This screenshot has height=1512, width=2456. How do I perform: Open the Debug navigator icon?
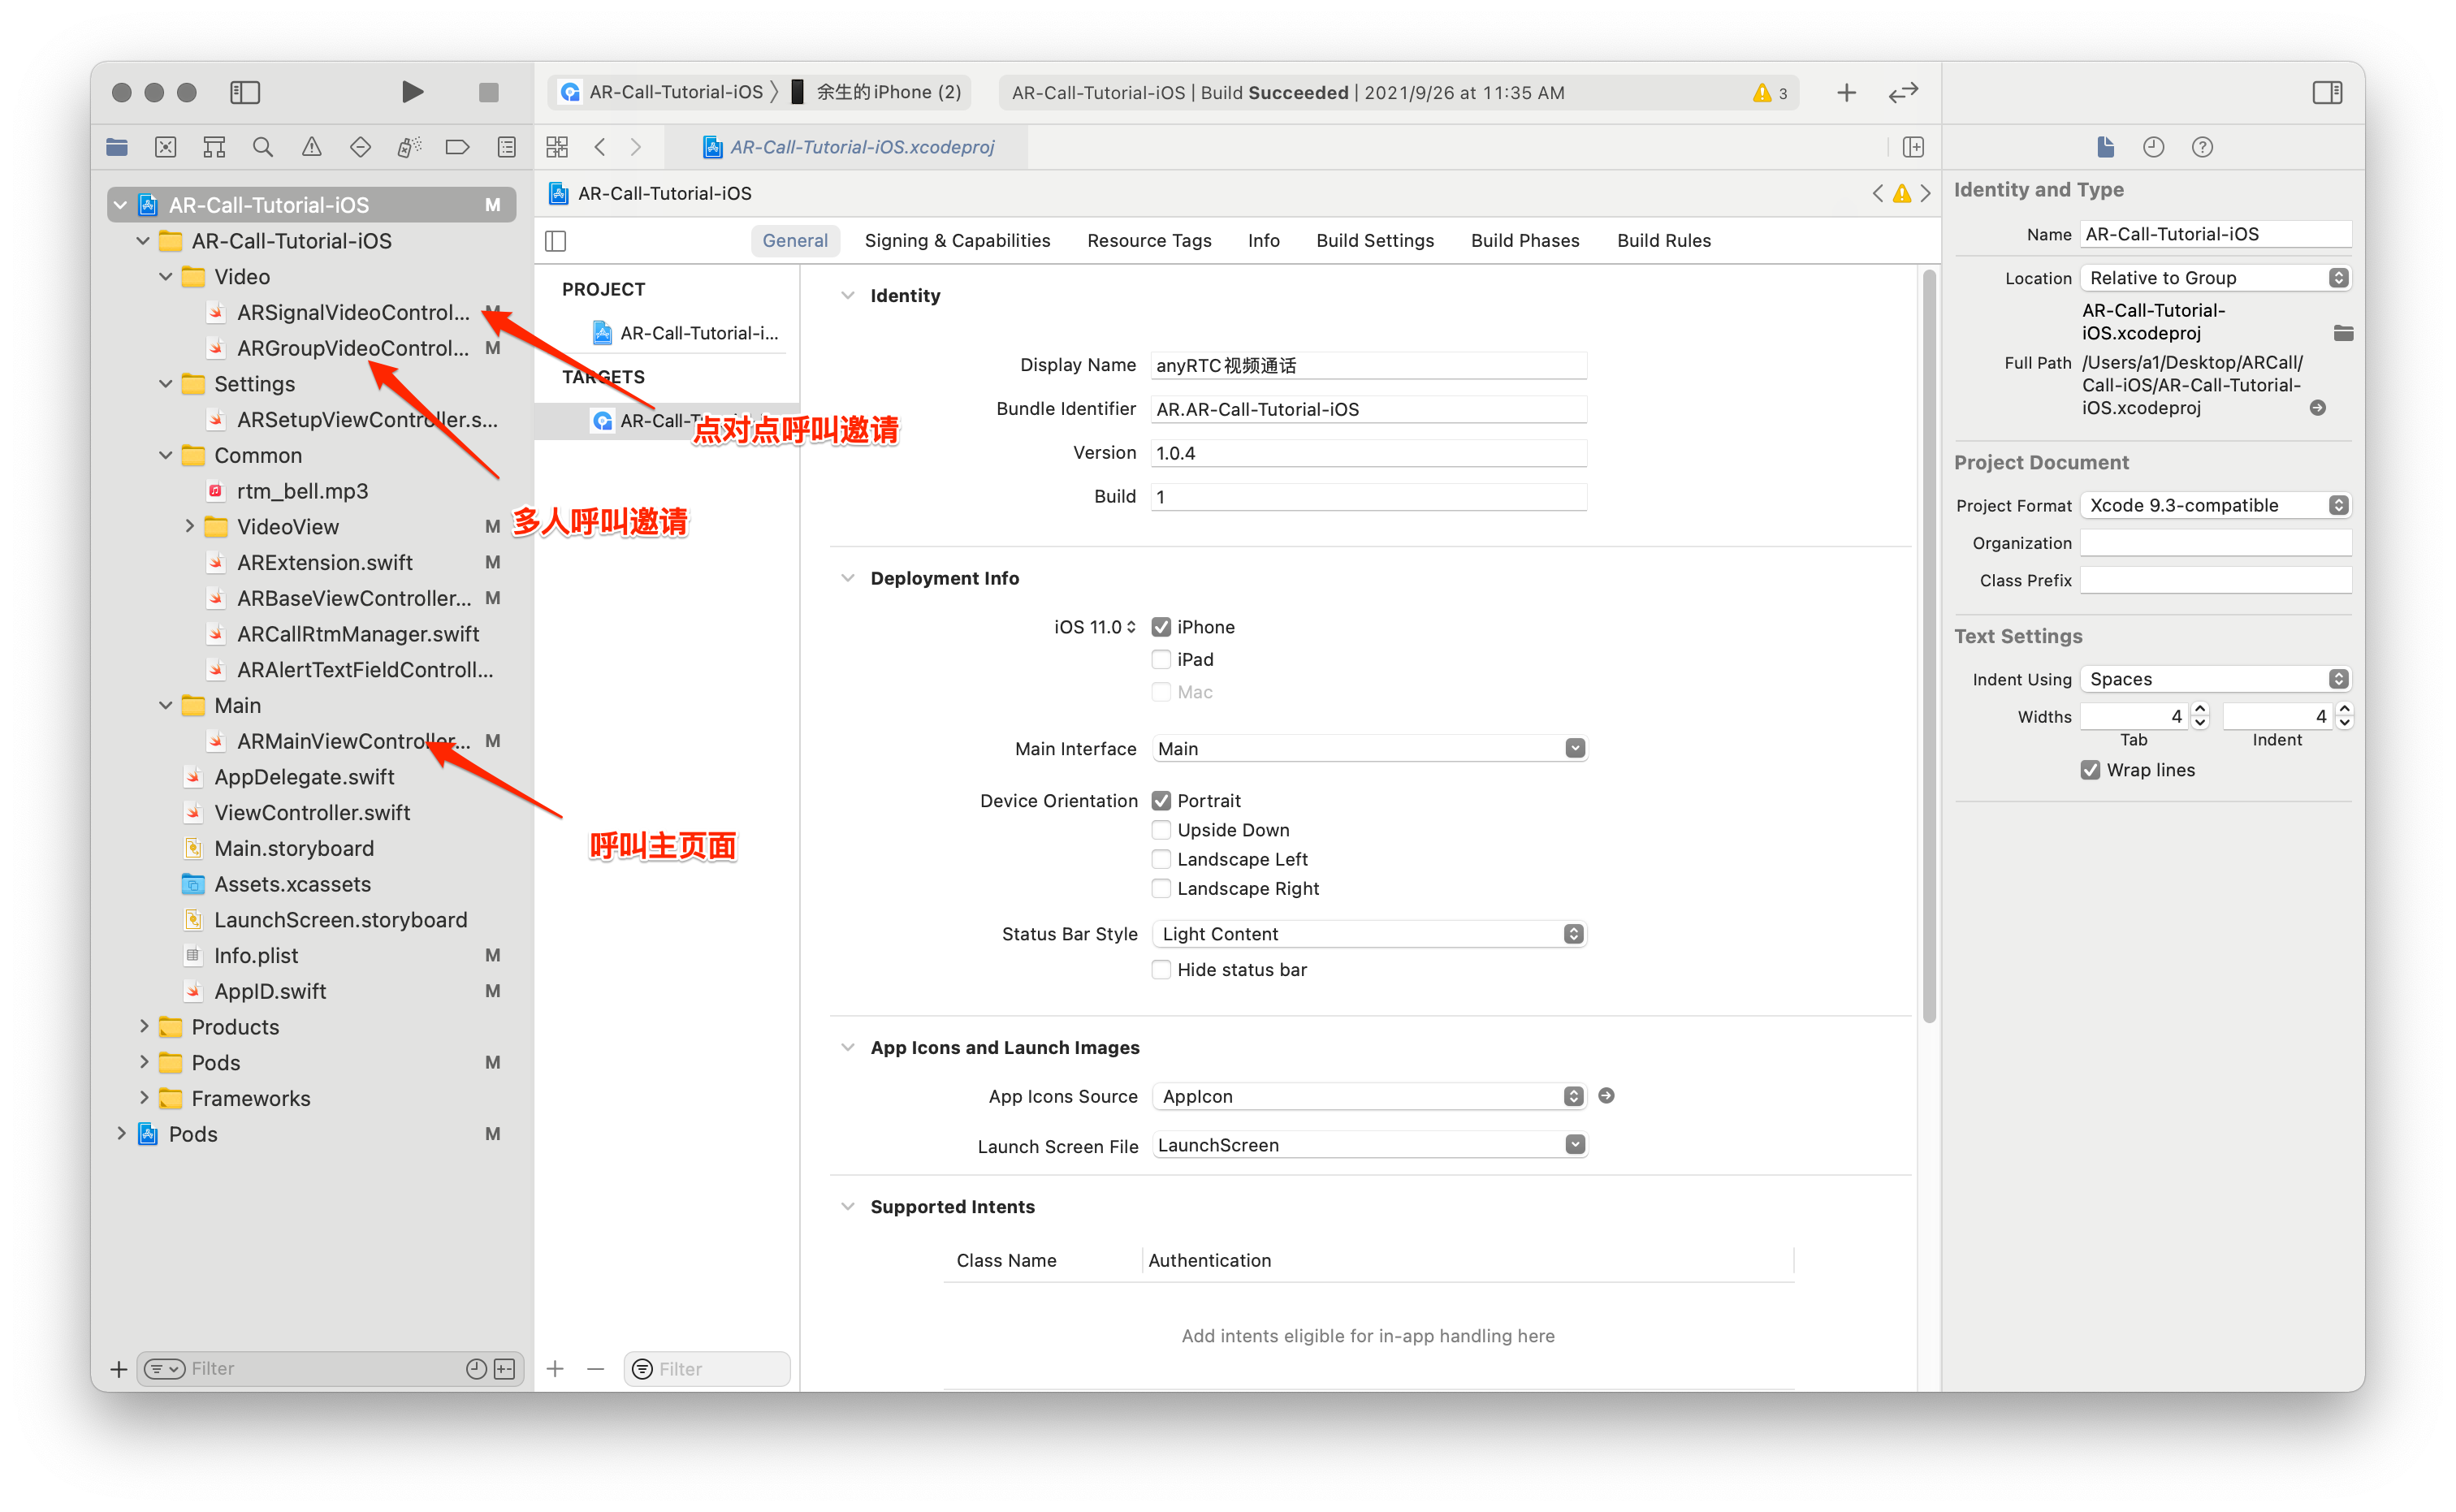pos(409,147)
